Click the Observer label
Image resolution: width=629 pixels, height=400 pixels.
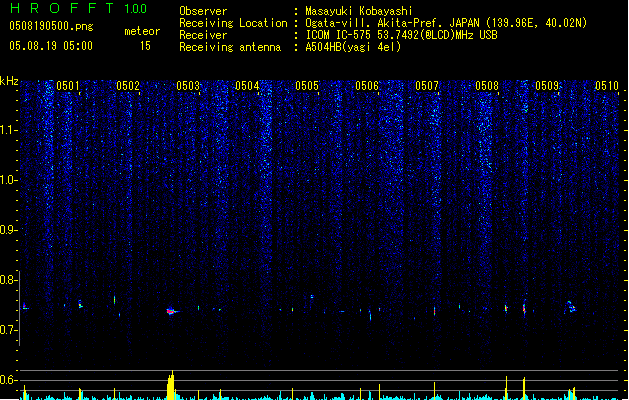tap(203, 11)
